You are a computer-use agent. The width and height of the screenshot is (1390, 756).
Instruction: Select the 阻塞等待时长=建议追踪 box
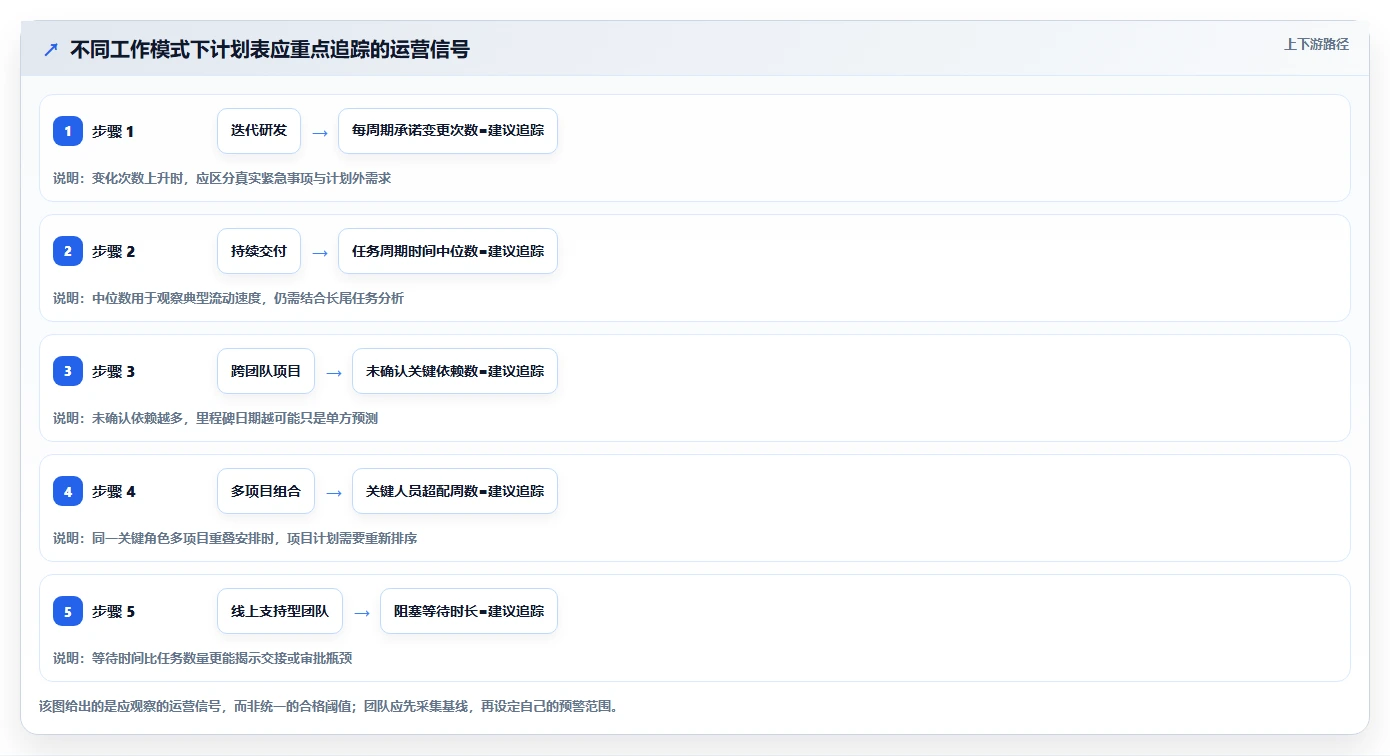coord(469,611)
